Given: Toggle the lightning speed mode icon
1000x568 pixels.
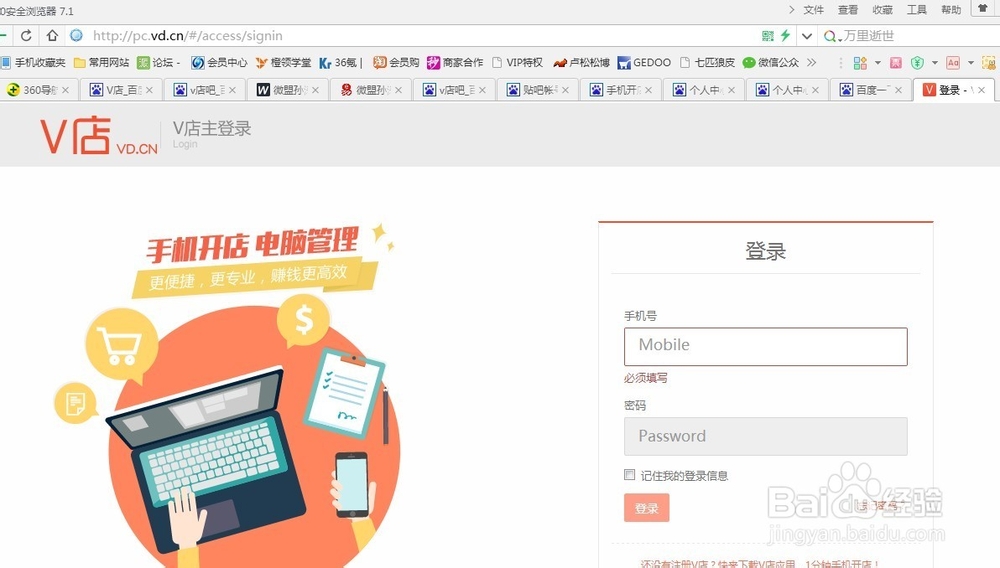Looking at the screenshot, I should pos(785,36).
